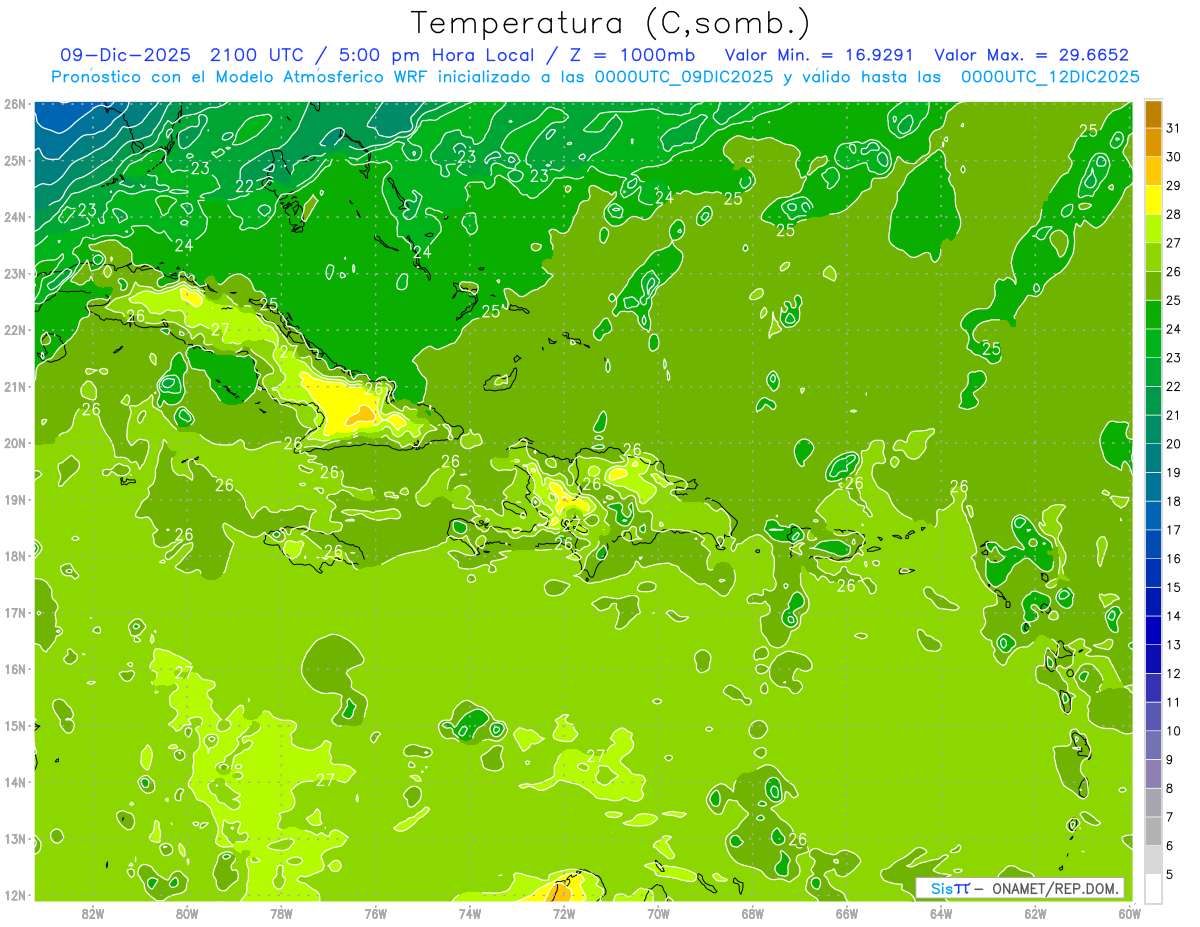
Task: Click the '26N' latitude axis label
Action: [14, 104]
